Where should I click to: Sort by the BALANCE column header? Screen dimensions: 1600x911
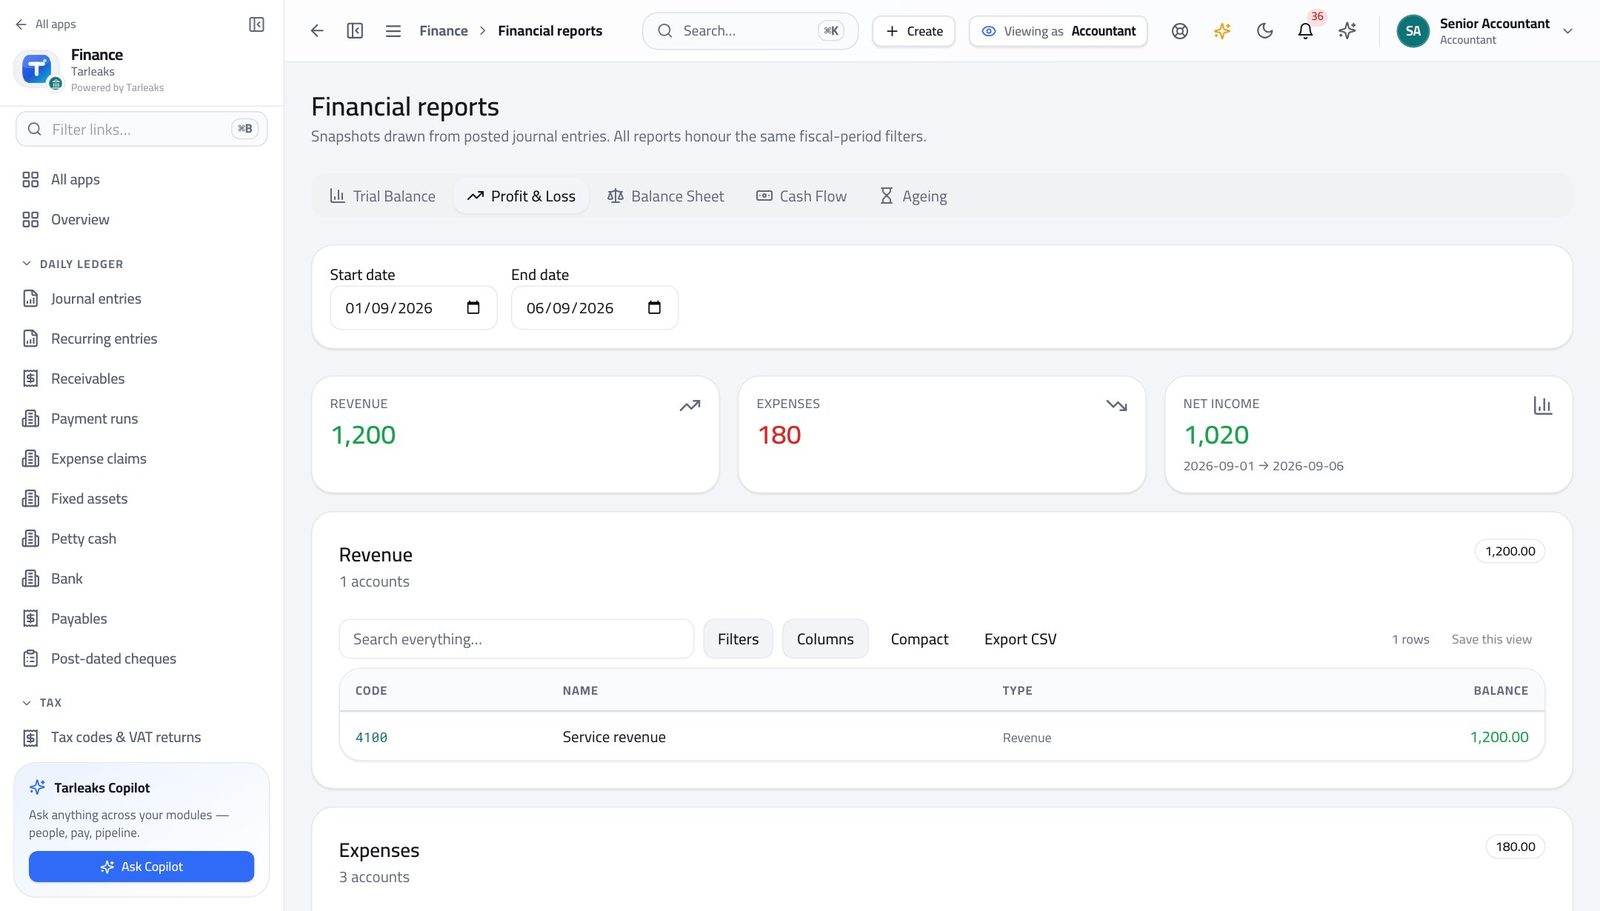tap(1500, 691)
